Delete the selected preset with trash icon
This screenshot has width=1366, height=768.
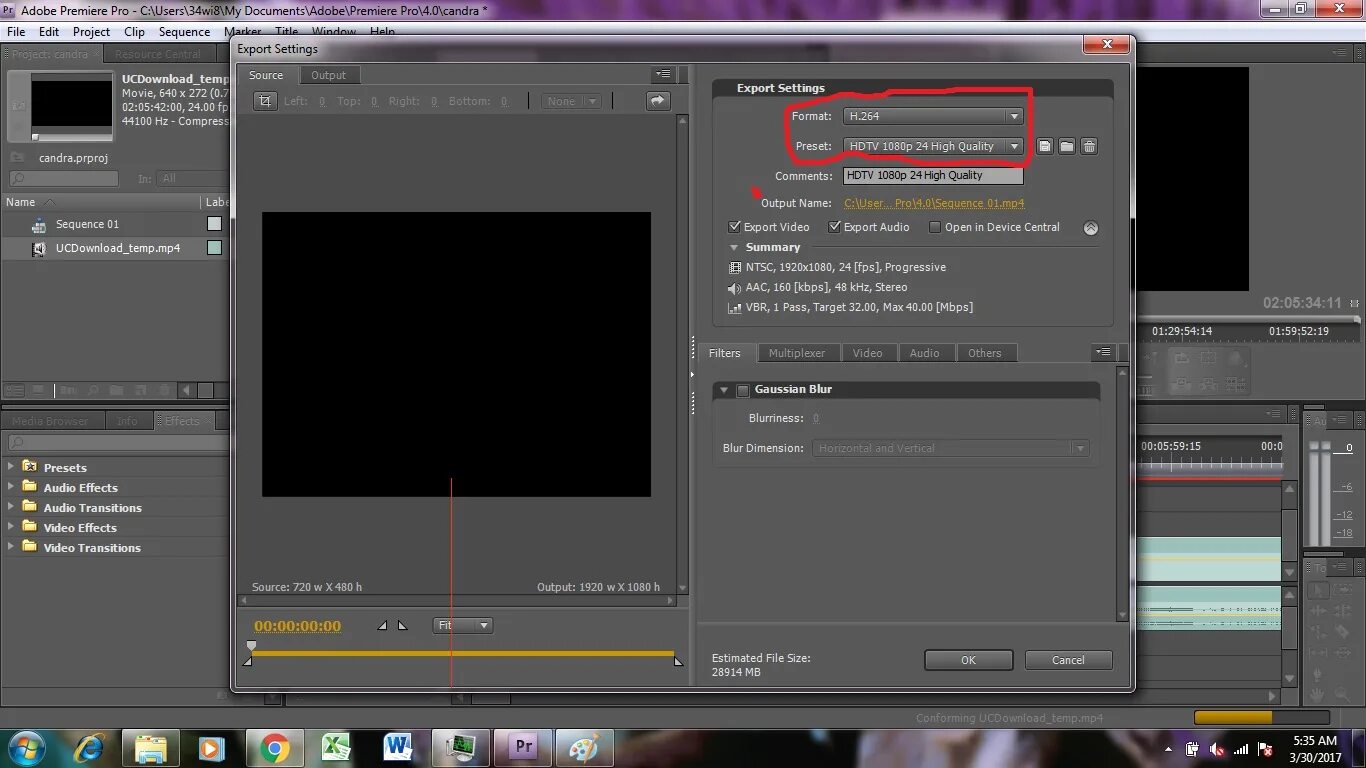click(x=1090, y=146)
